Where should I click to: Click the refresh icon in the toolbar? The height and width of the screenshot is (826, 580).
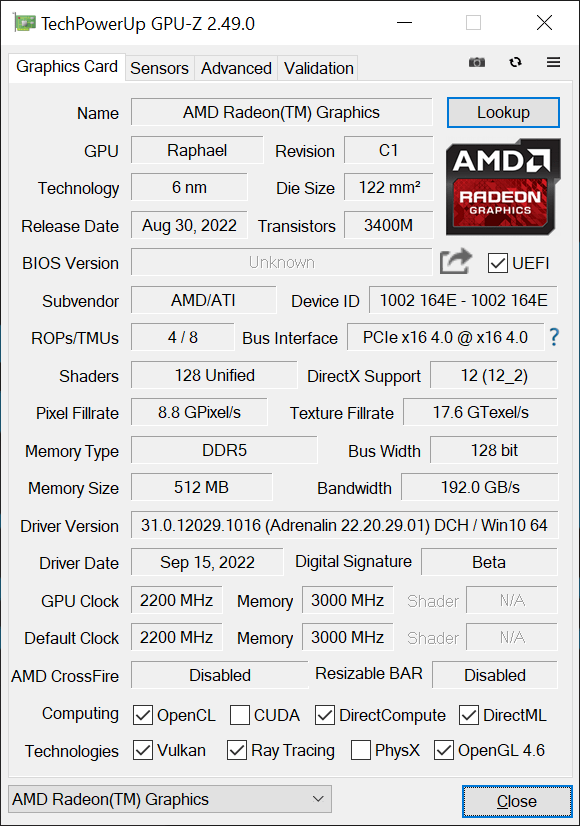point(515,62)
